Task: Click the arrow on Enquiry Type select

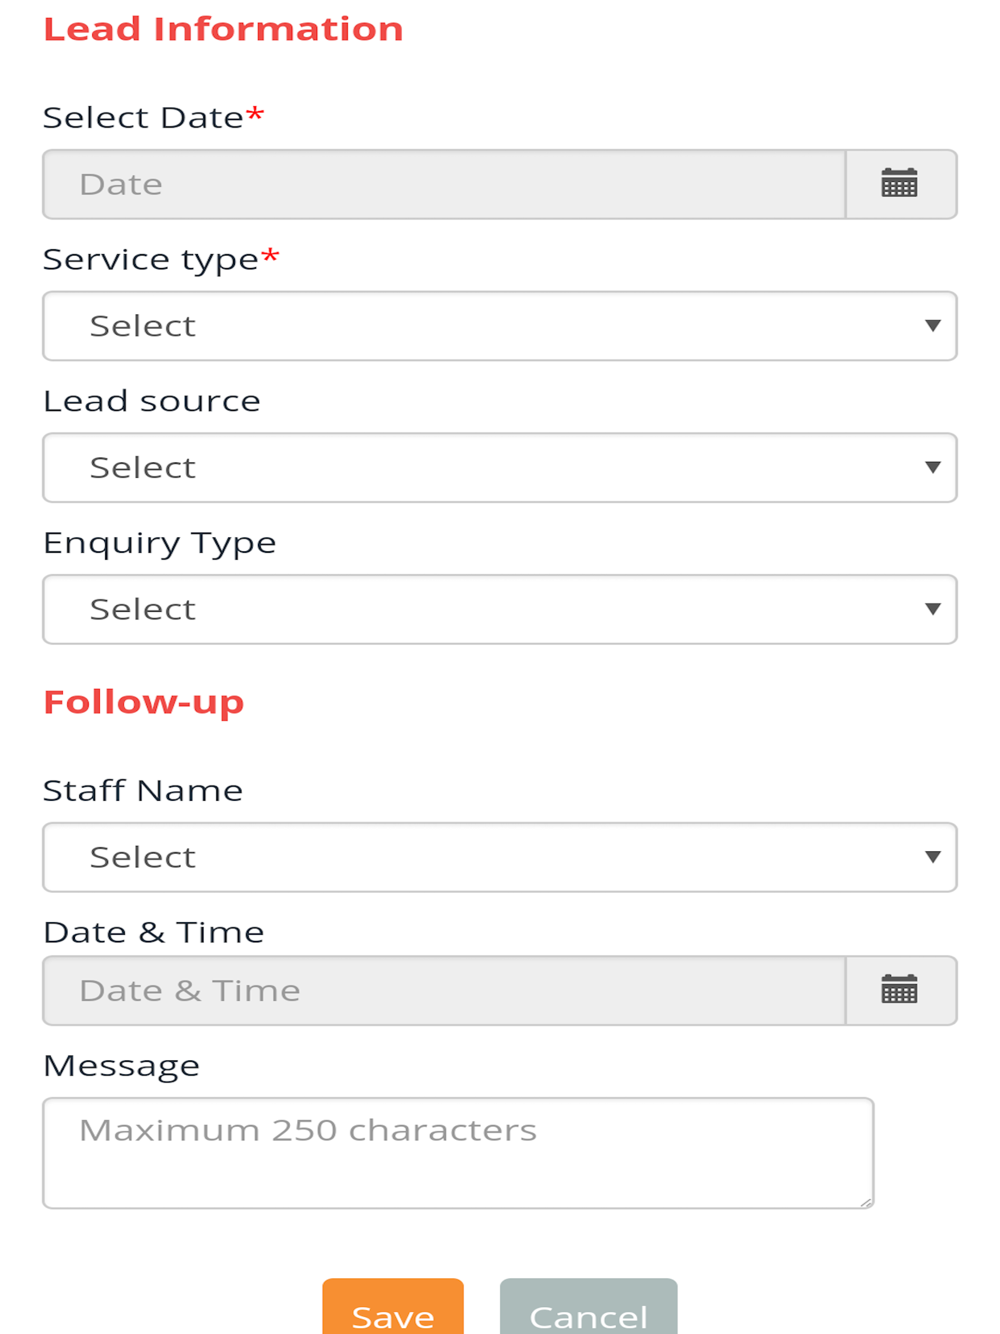Action: tap(932, 609)
